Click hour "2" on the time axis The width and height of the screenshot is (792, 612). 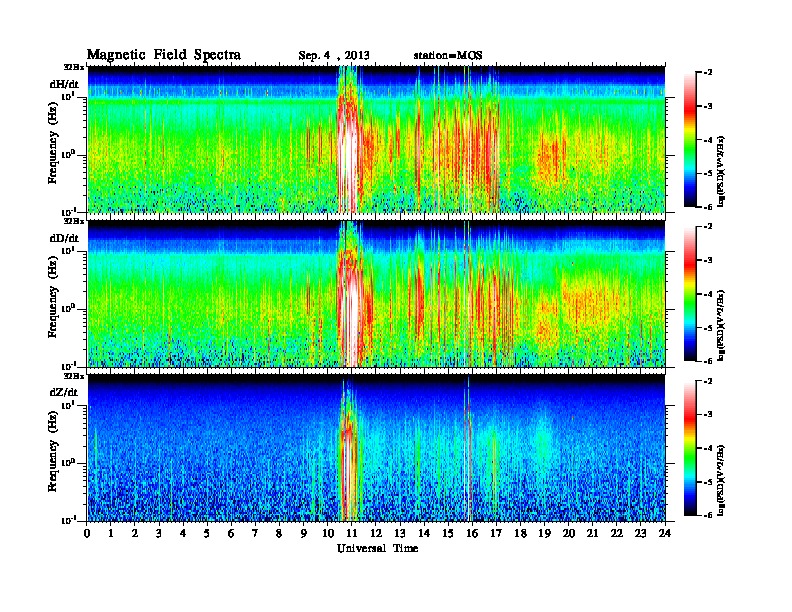tap(135, 533)
